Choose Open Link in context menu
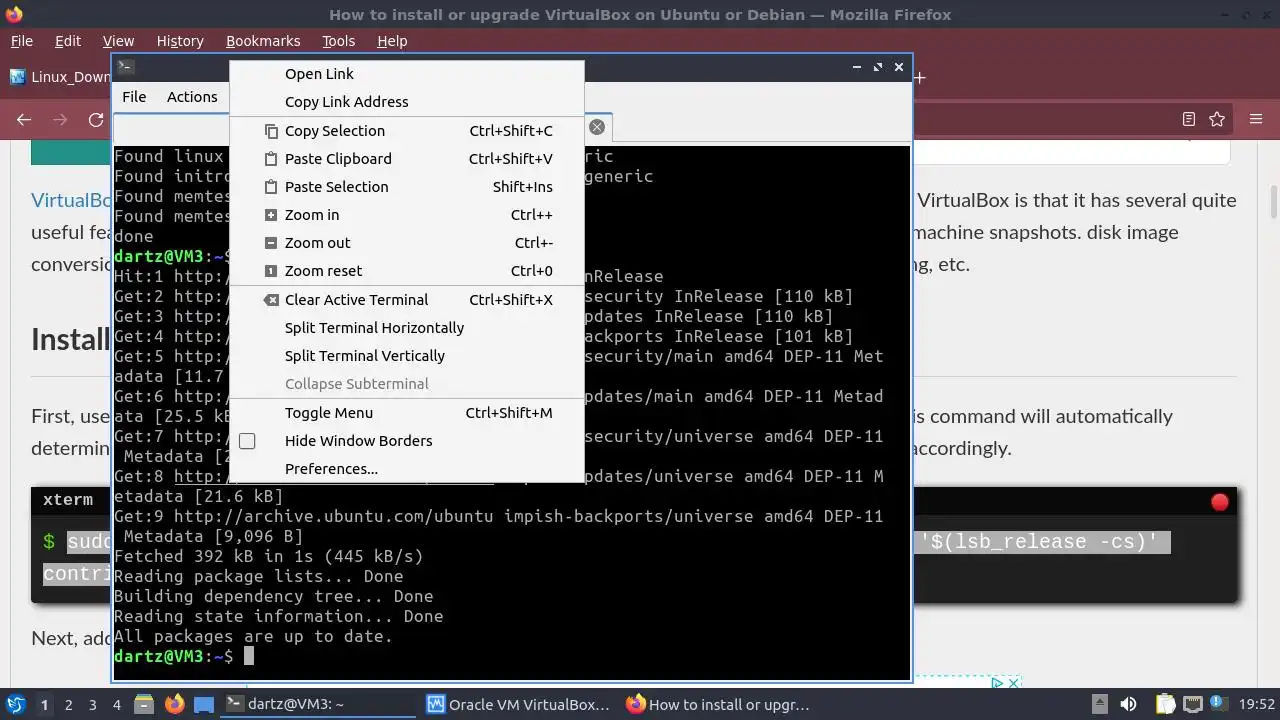This screenshot has height=720, width=1280. pos(406,74)
